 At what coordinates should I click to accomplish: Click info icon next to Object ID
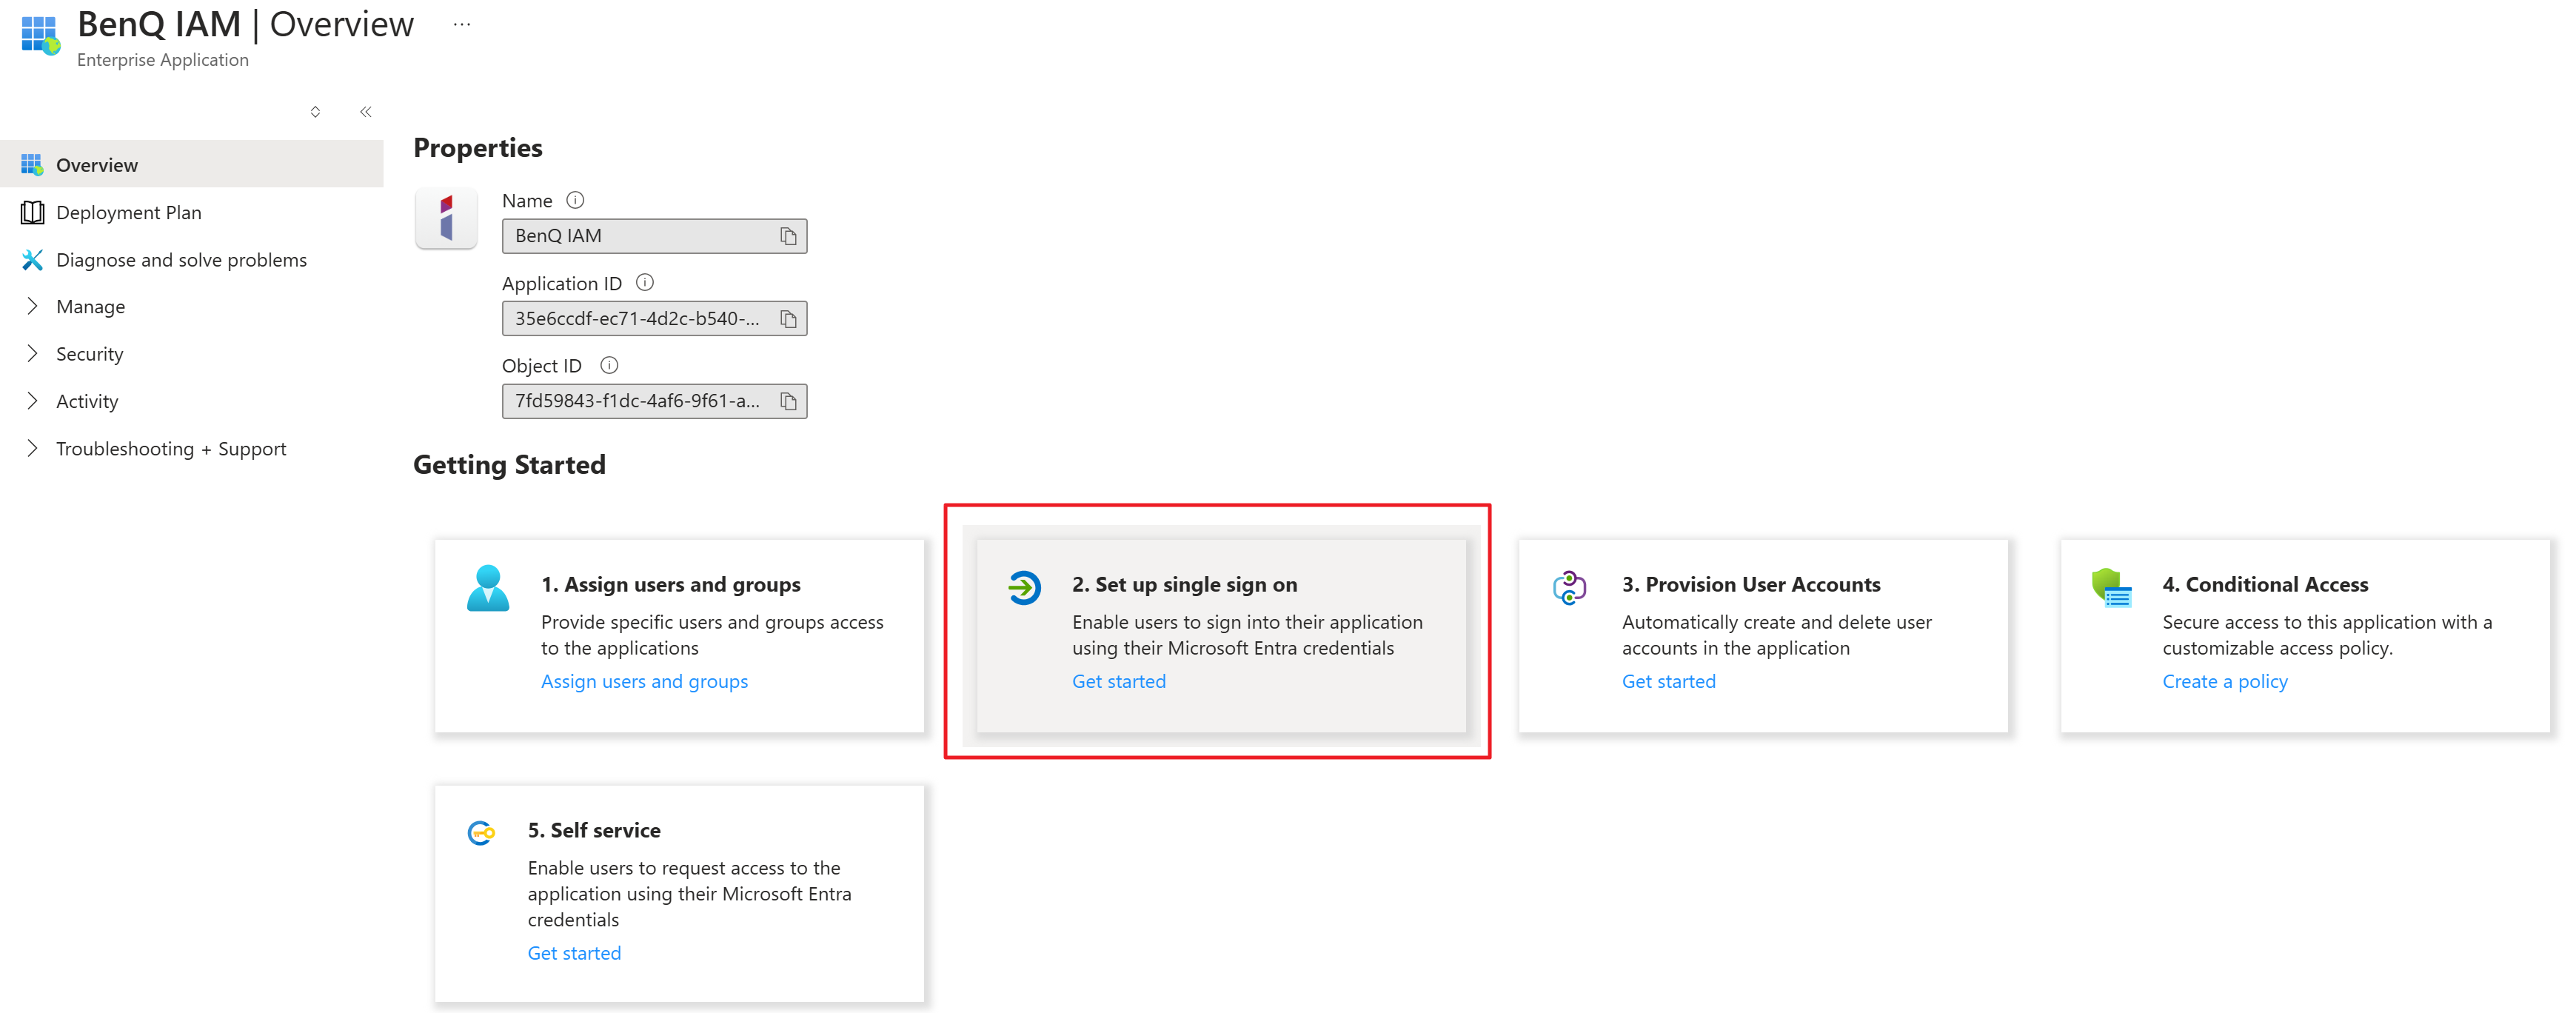pyautogui.click(x=609, y=365)
